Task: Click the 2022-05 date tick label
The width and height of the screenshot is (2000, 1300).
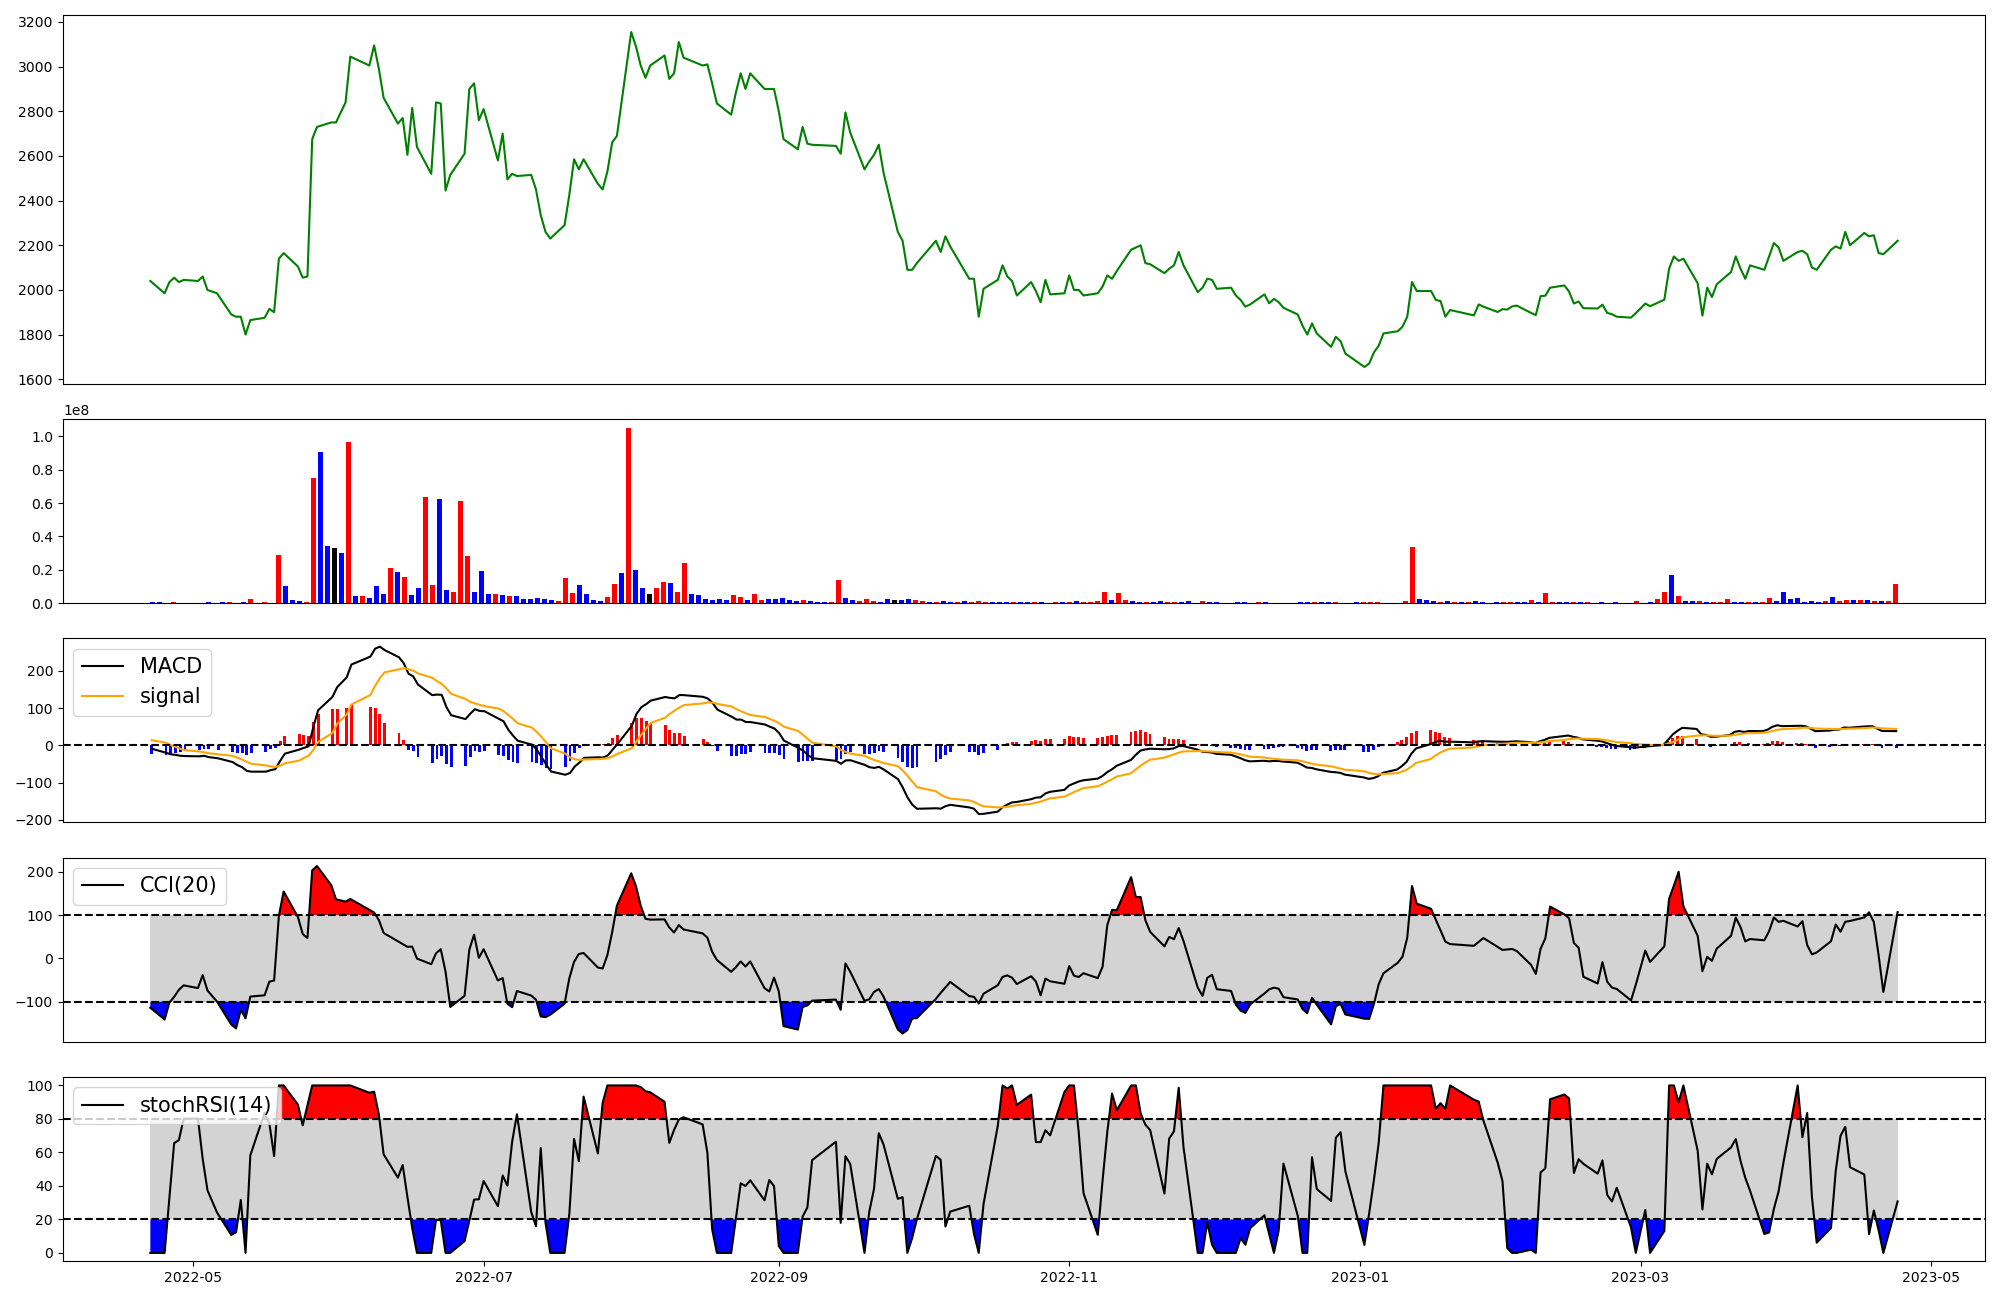Action: point(192,1277)
